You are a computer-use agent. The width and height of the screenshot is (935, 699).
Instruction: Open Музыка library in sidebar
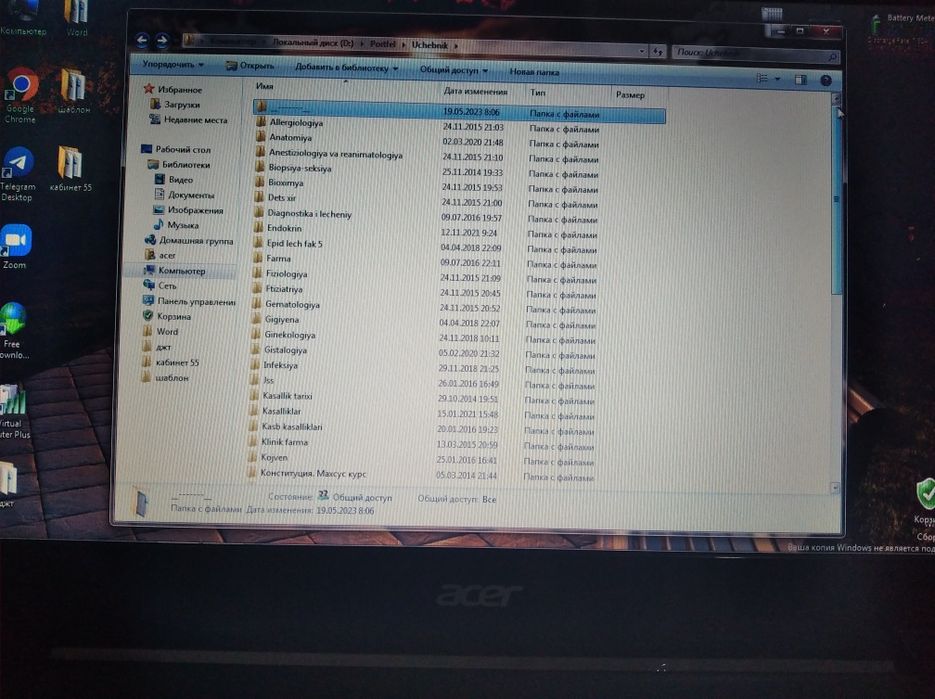pos(176,225)
